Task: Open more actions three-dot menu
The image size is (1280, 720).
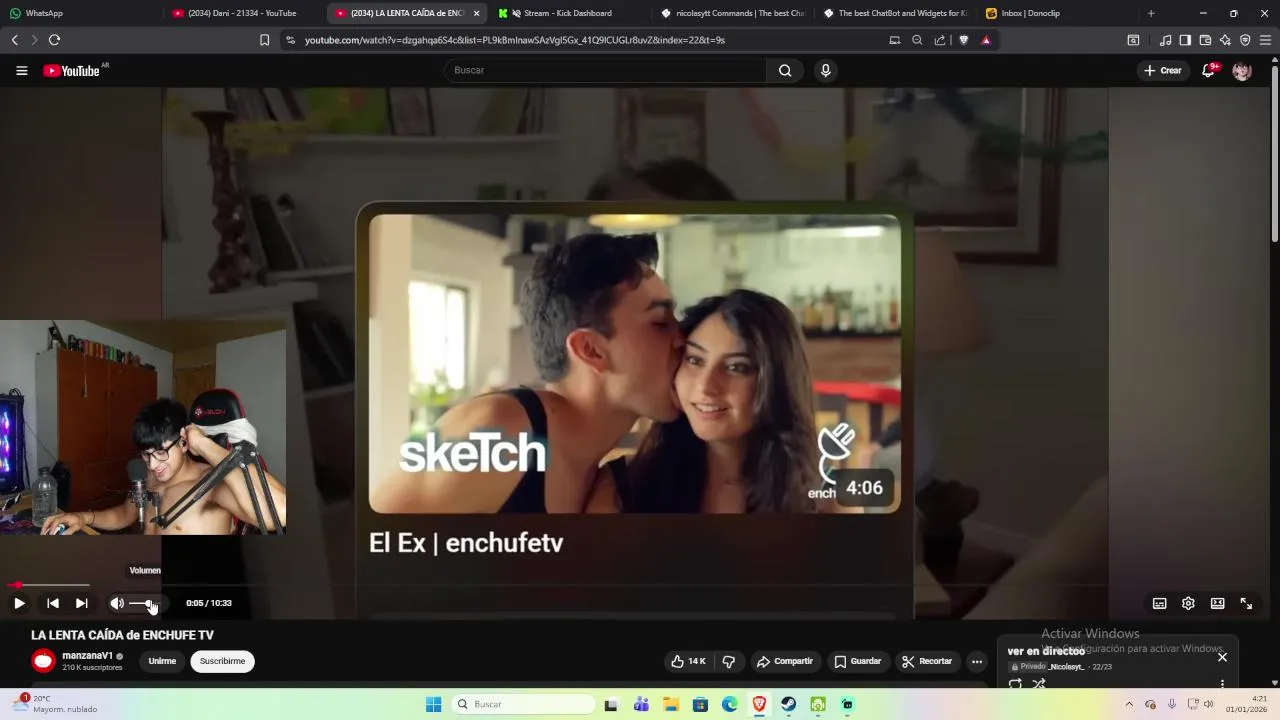Action: click(977, 661)
